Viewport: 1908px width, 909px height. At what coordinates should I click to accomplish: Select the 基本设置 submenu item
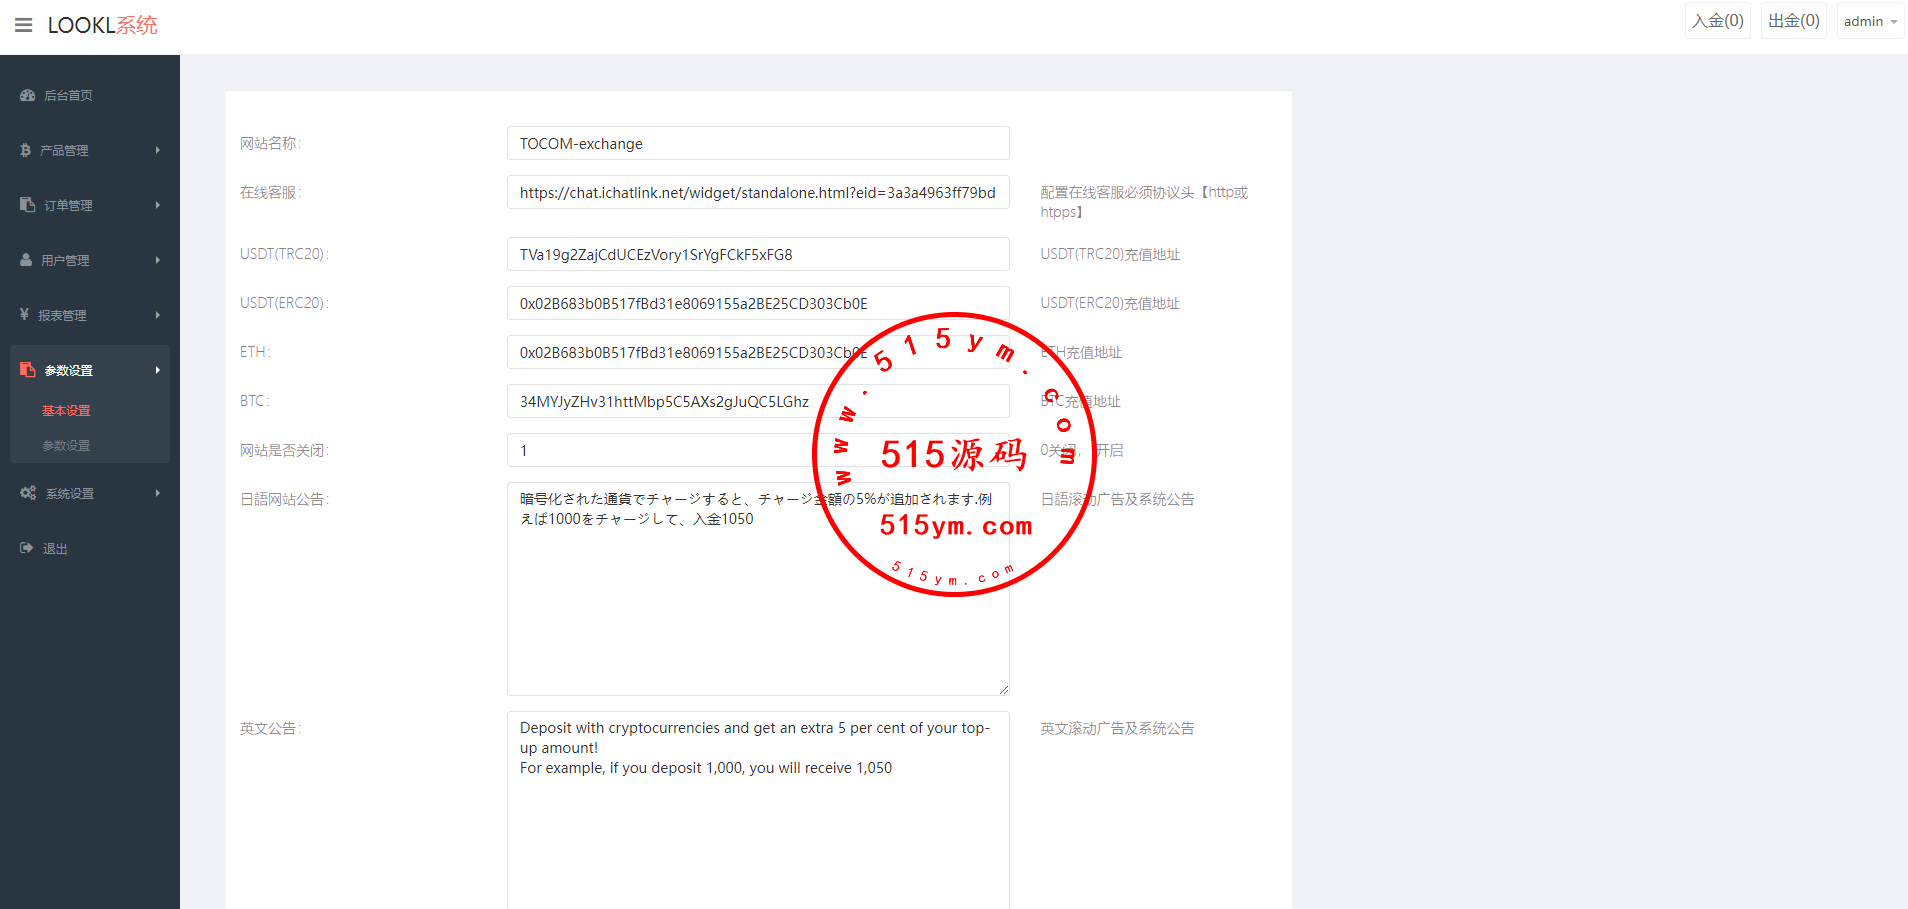(66, 411)
